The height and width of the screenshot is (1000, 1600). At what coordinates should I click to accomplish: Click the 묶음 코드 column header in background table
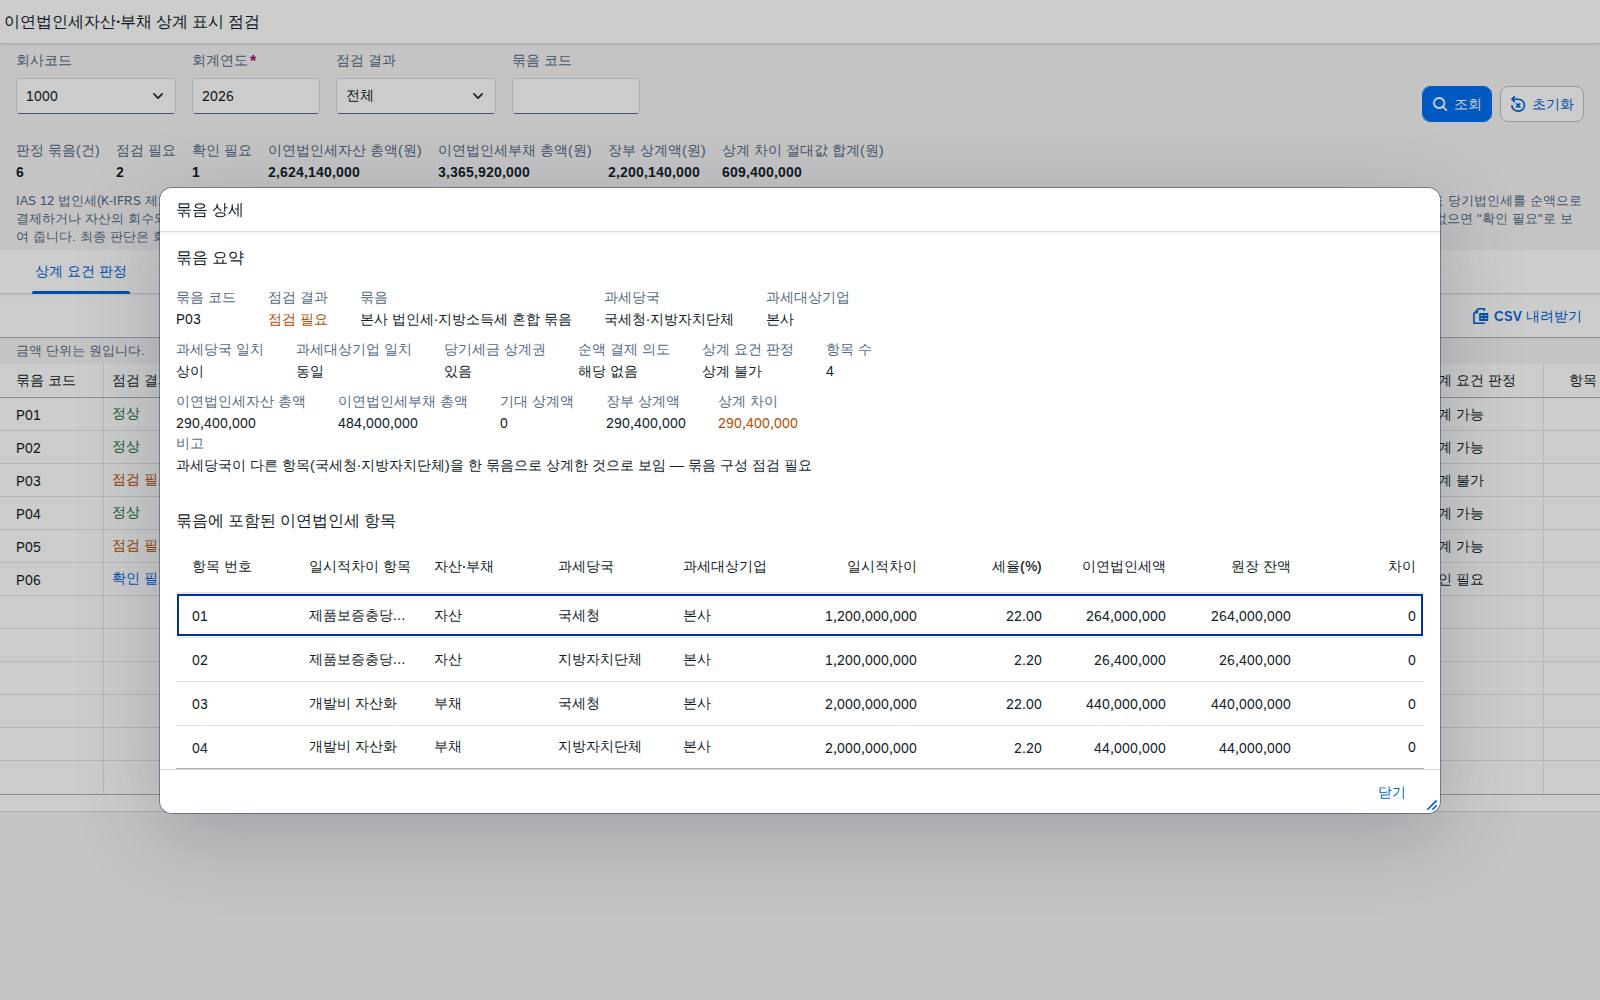coord(46,381)
